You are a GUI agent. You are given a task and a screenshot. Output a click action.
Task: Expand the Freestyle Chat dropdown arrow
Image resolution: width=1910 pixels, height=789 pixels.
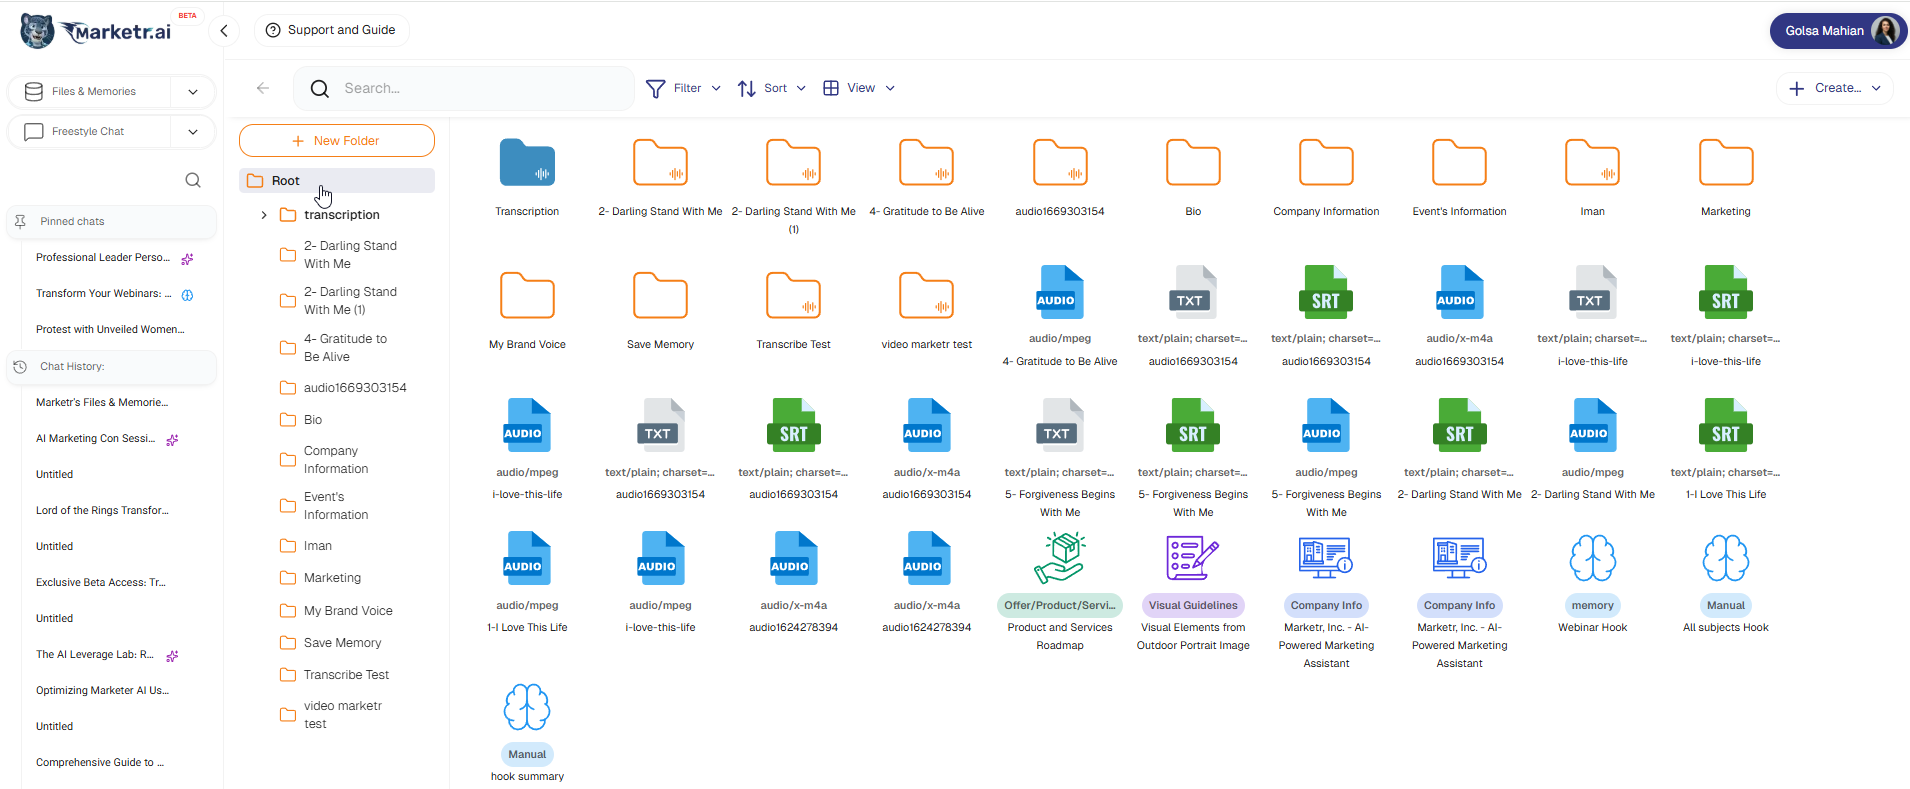tap(193, 131)
